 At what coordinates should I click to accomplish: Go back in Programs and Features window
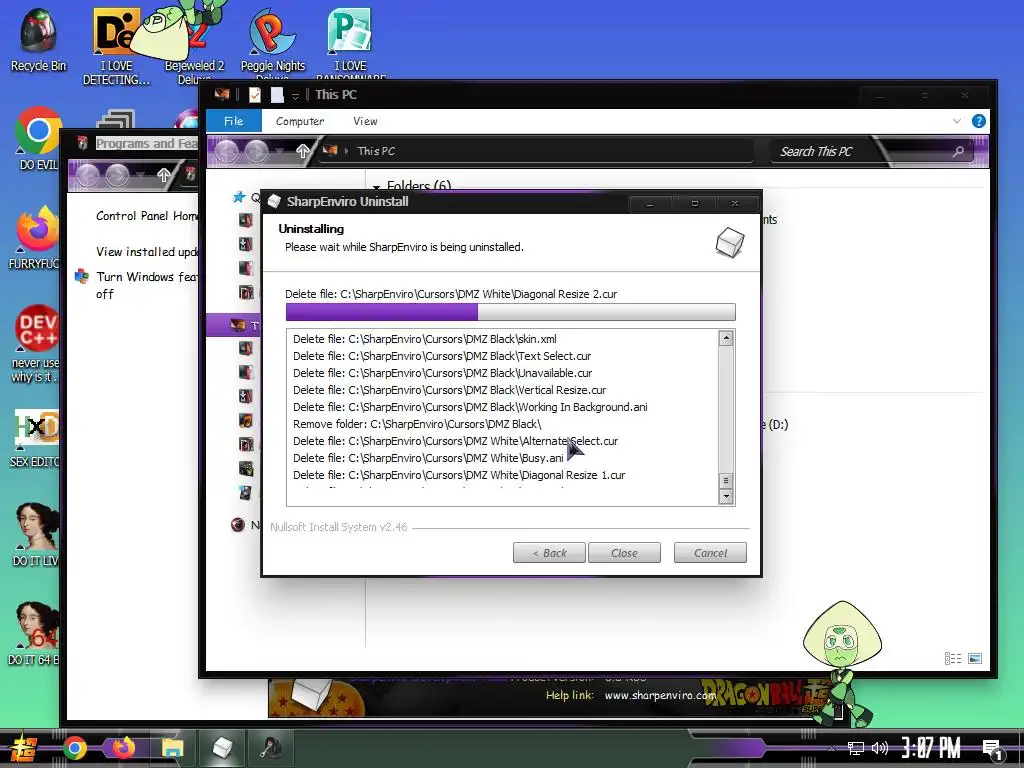coord(88,175)
